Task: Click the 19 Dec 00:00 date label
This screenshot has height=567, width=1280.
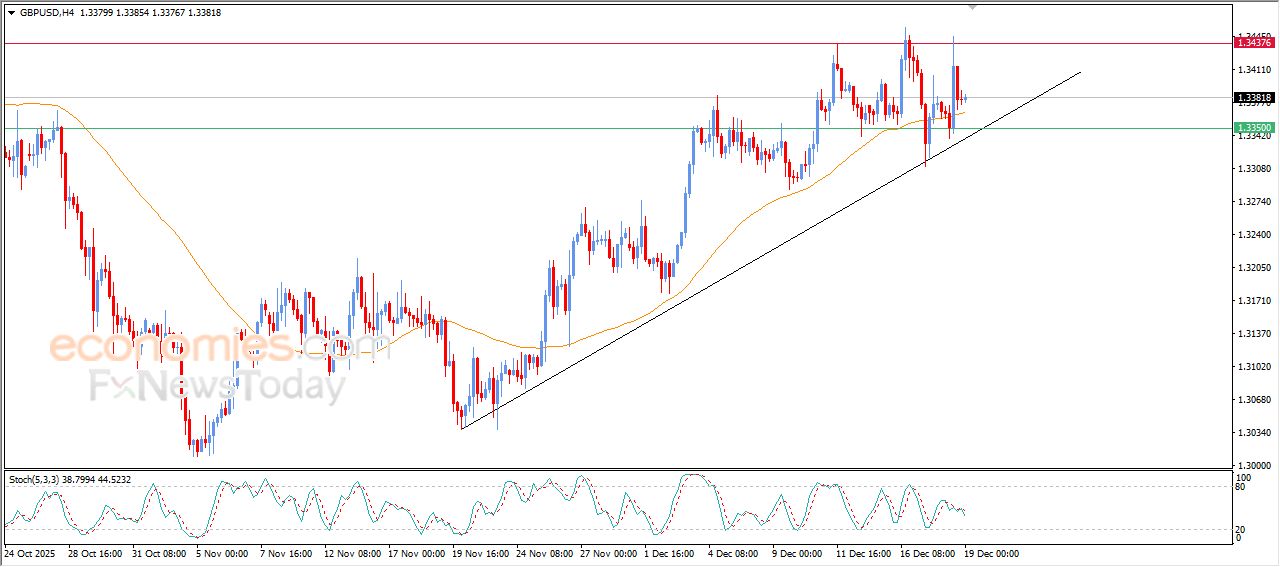Action: click(x=992, y=553)
